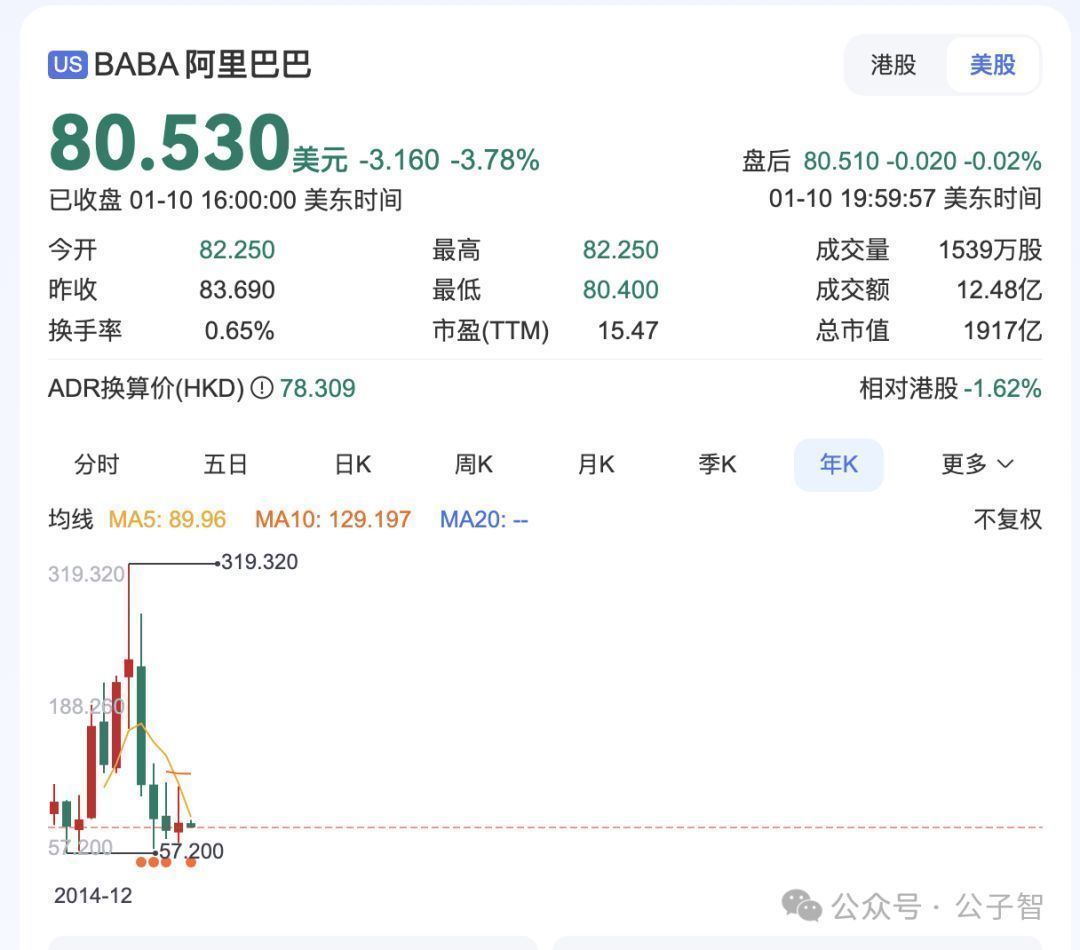Click the 已收盘 01-10 16:00:00 timestamp
This screenshot has width=1080, height=950.
225,200
